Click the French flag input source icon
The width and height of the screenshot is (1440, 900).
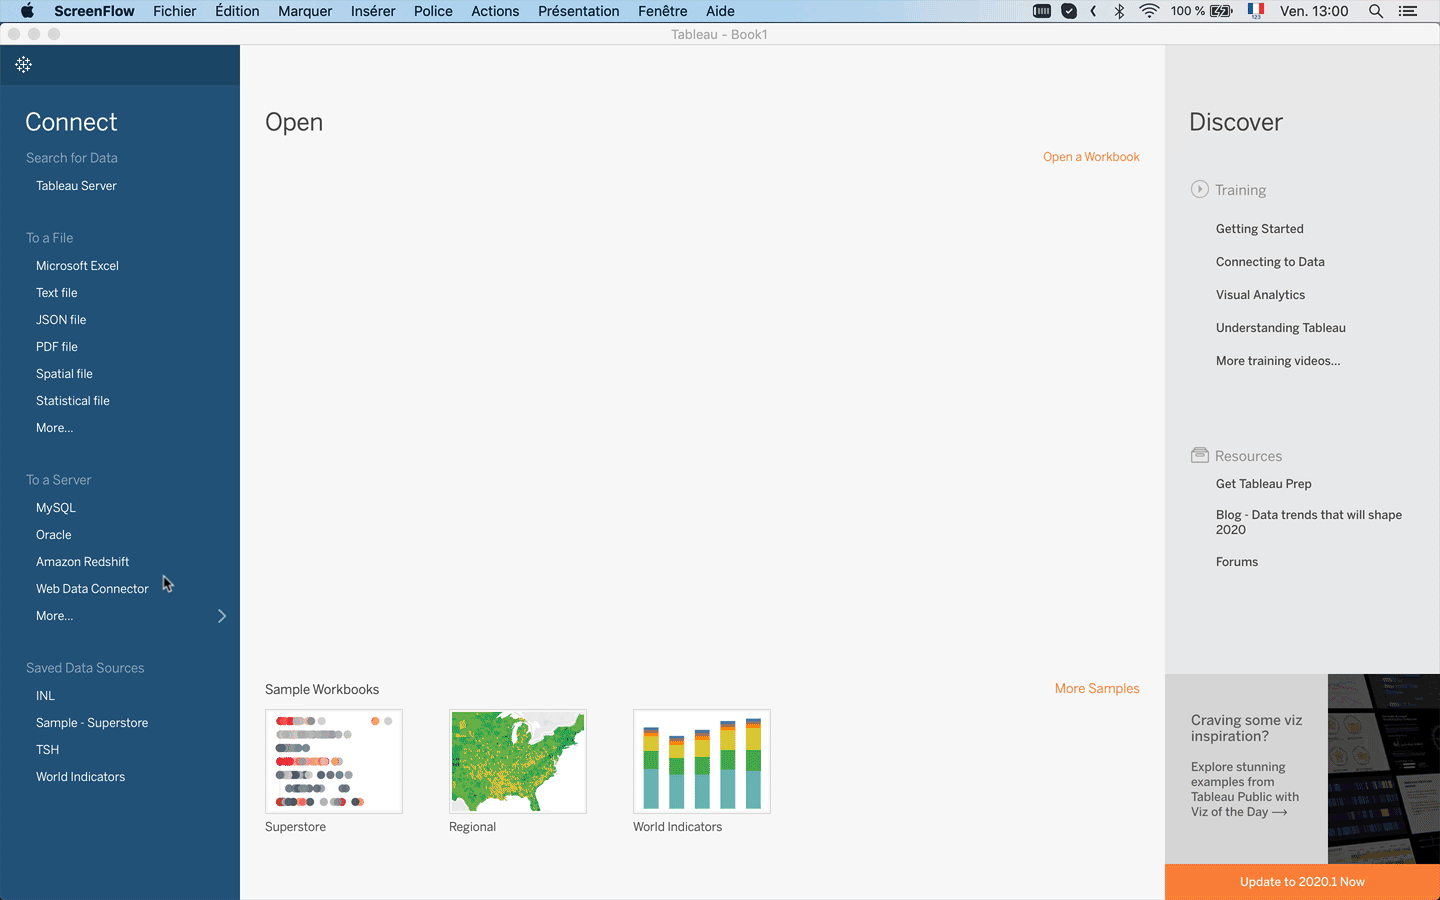pos(1256,11)
